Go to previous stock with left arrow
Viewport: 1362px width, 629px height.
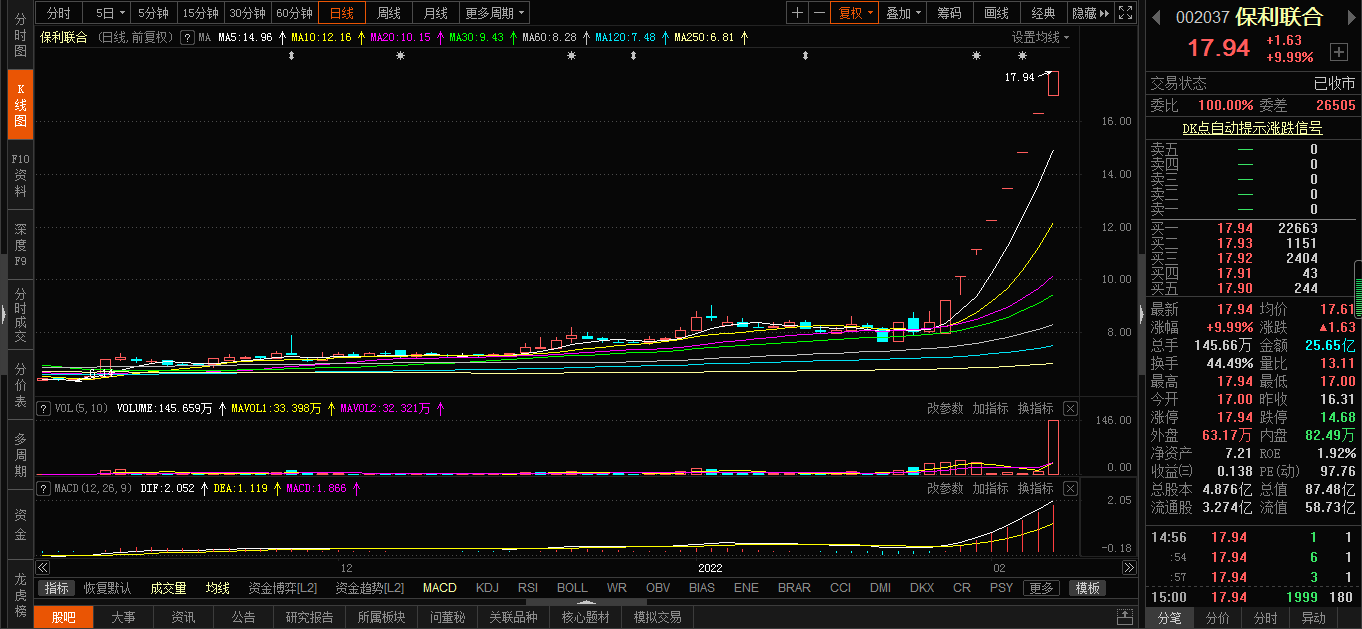[1156, 17]
